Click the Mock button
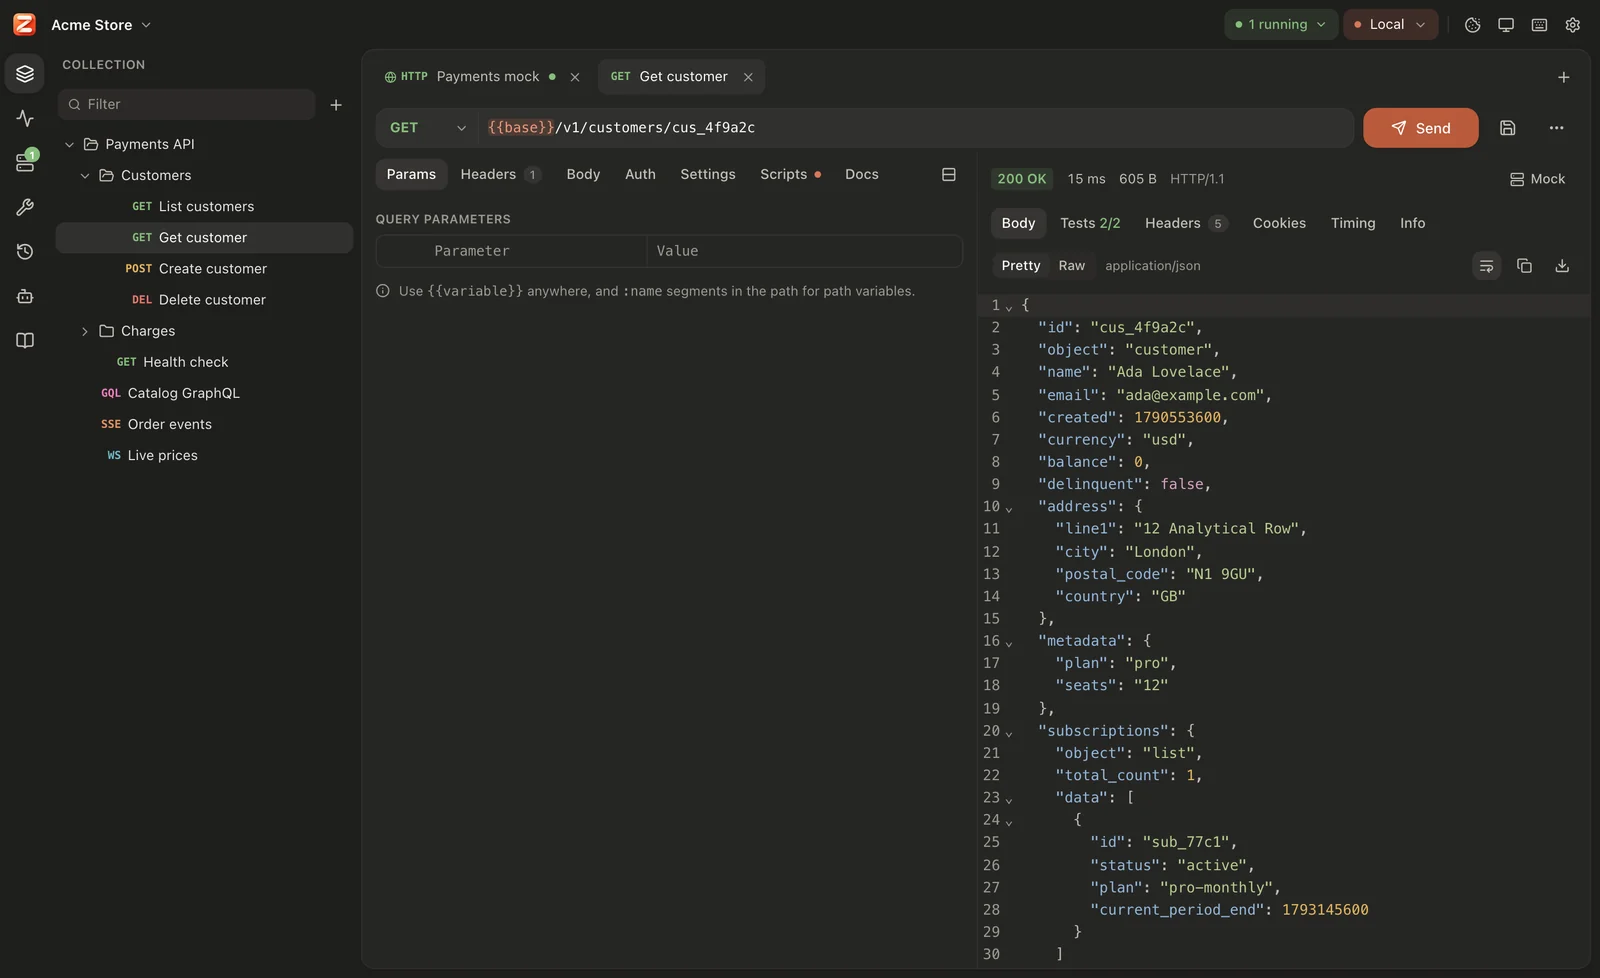Screen dimensions: 1600x978 point(1537,179)
